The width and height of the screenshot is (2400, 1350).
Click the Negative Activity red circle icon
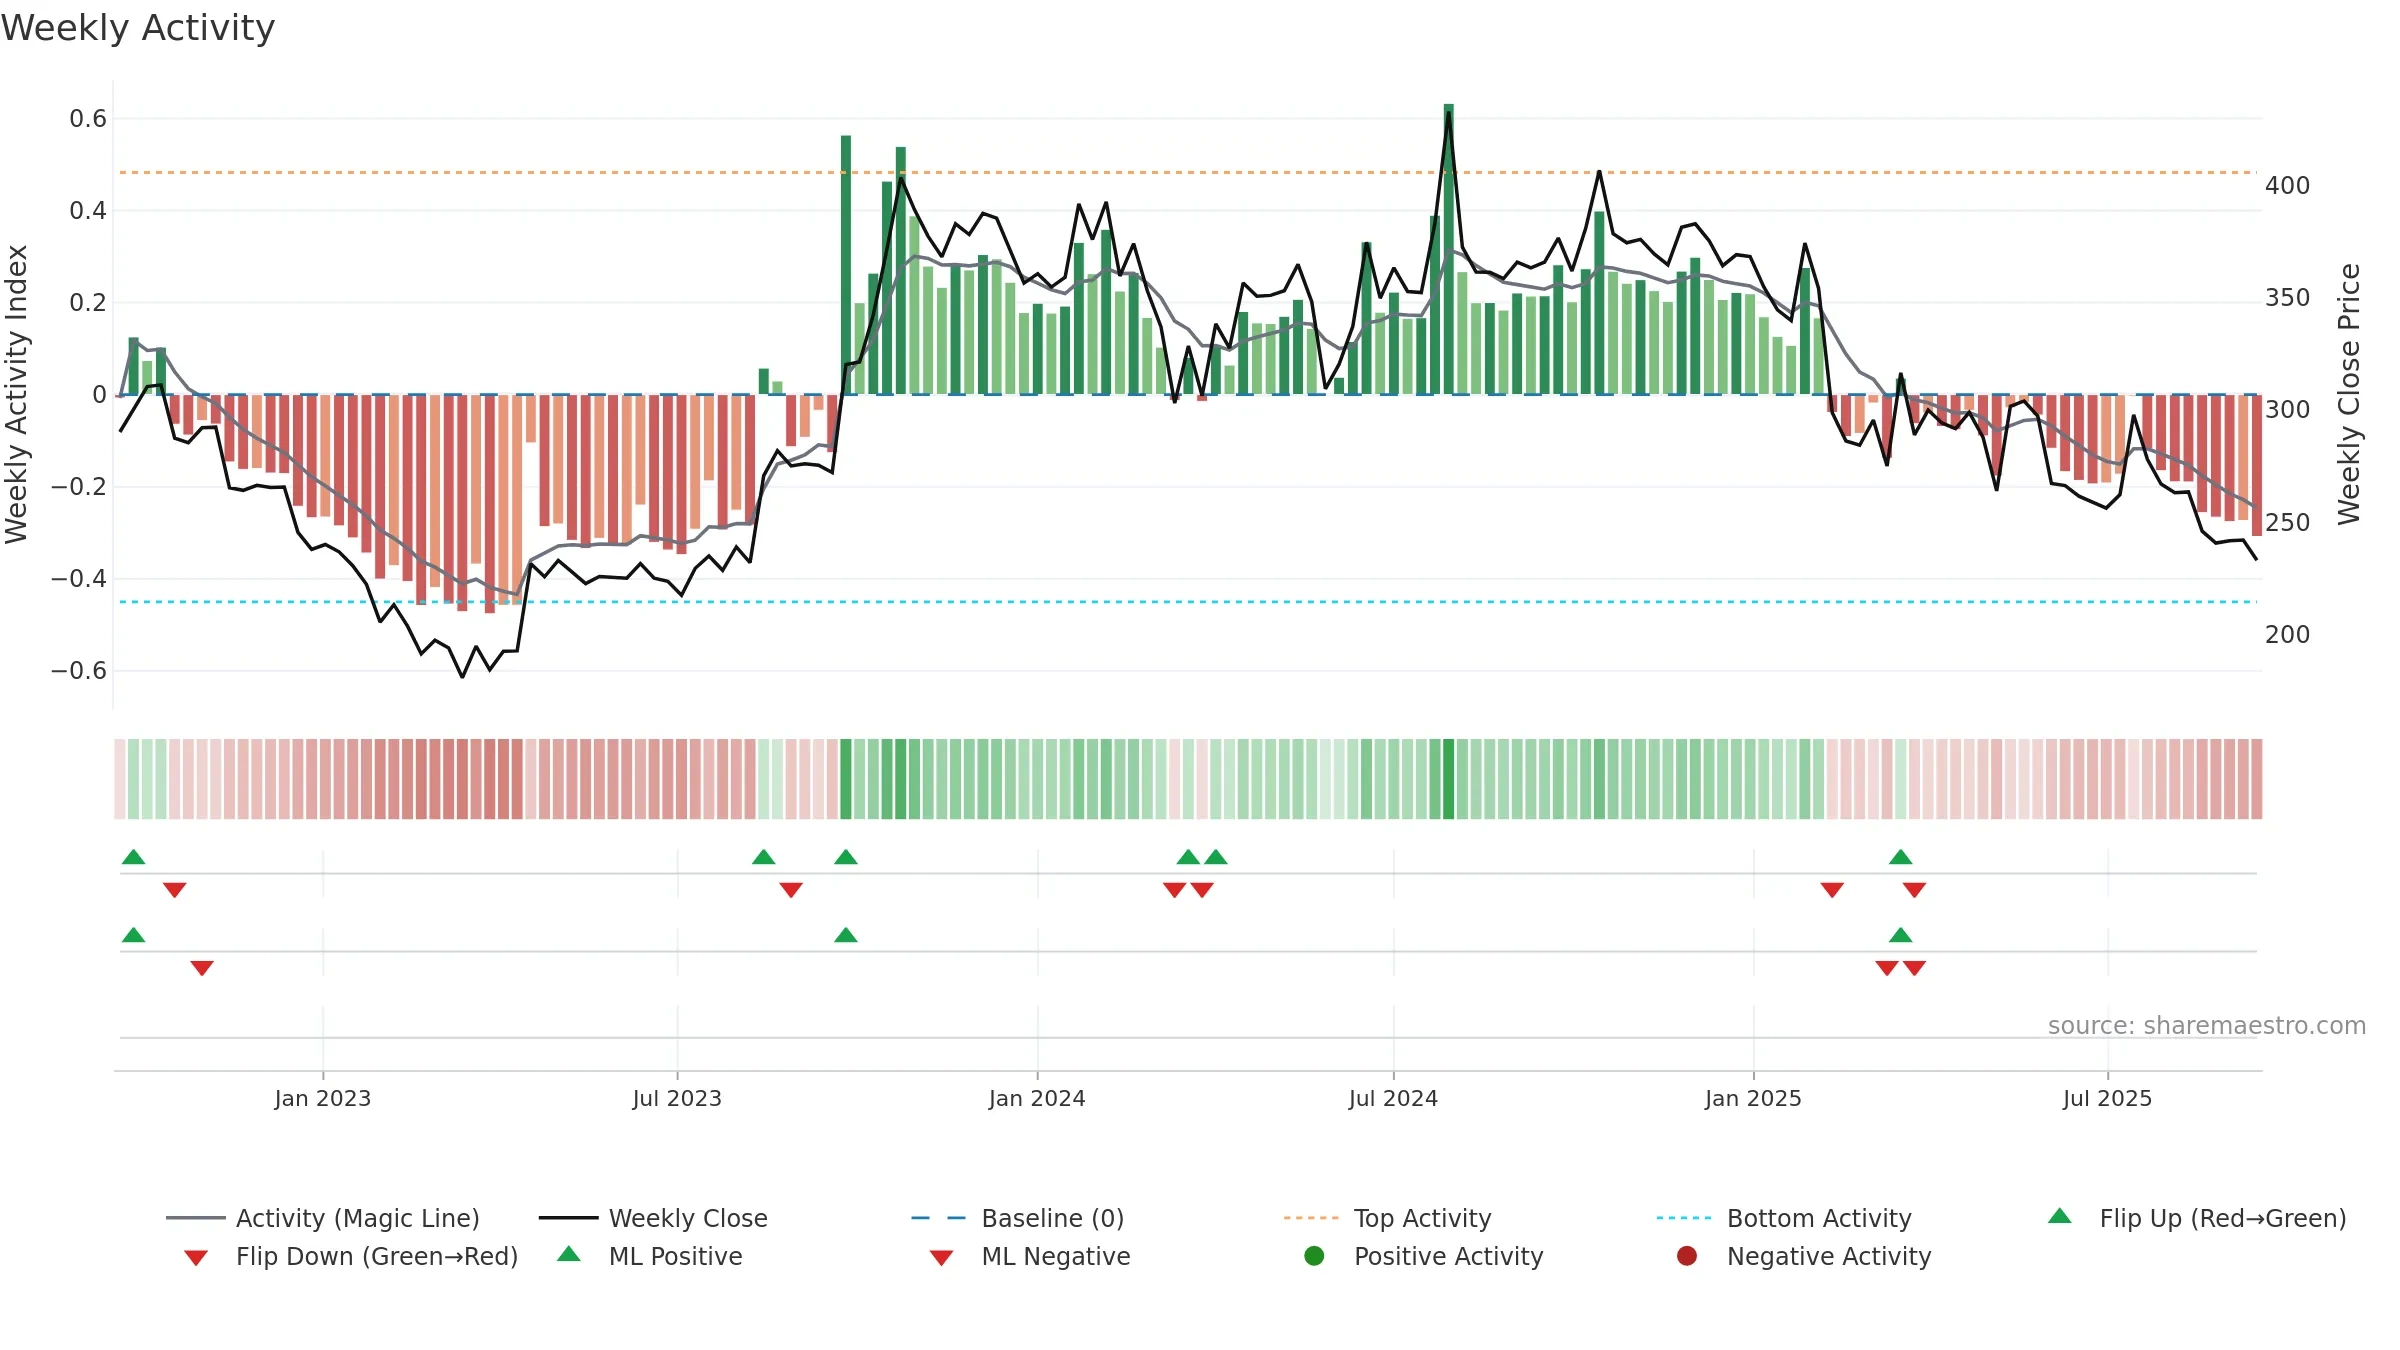1687,1255
